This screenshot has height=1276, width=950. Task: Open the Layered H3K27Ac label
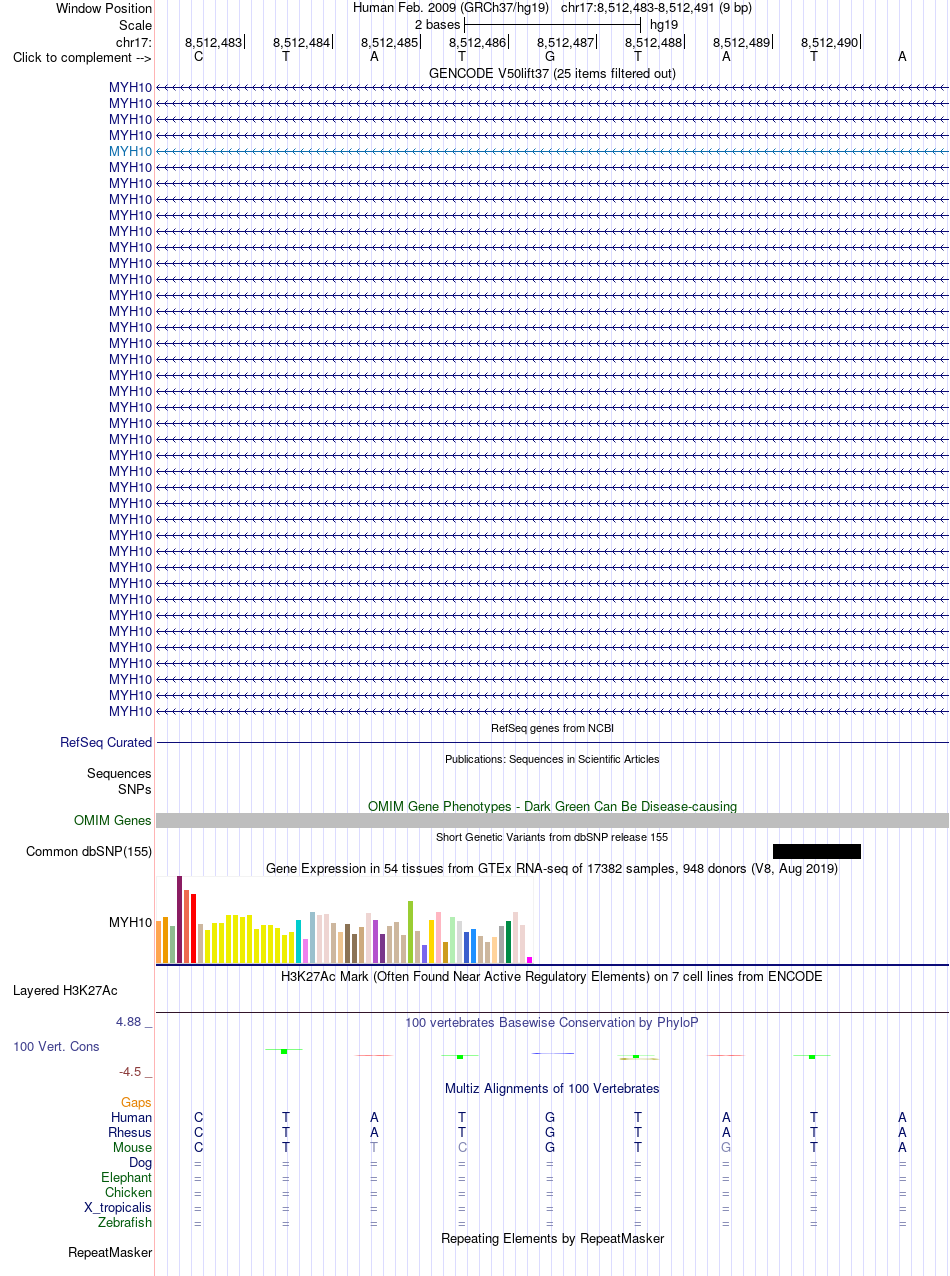[65, 991]
